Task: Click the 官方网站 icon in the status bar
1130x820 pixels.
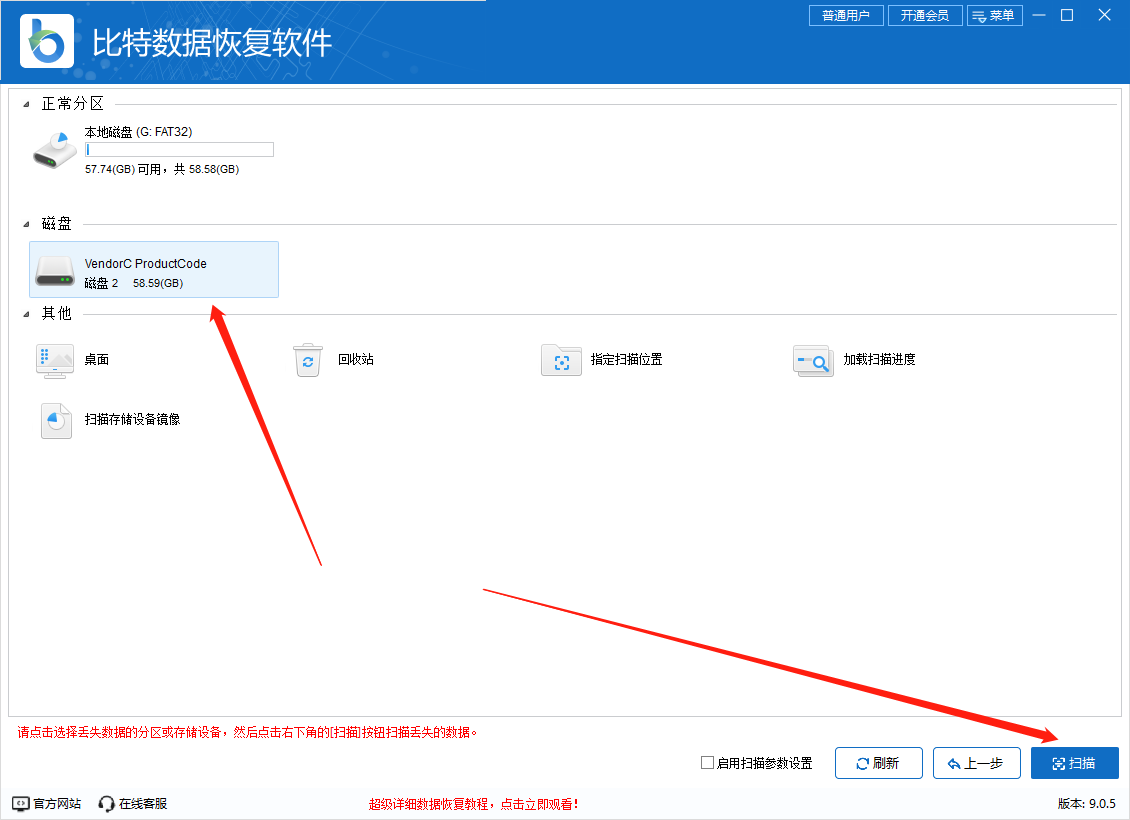Action: click(x=19, y=803)
